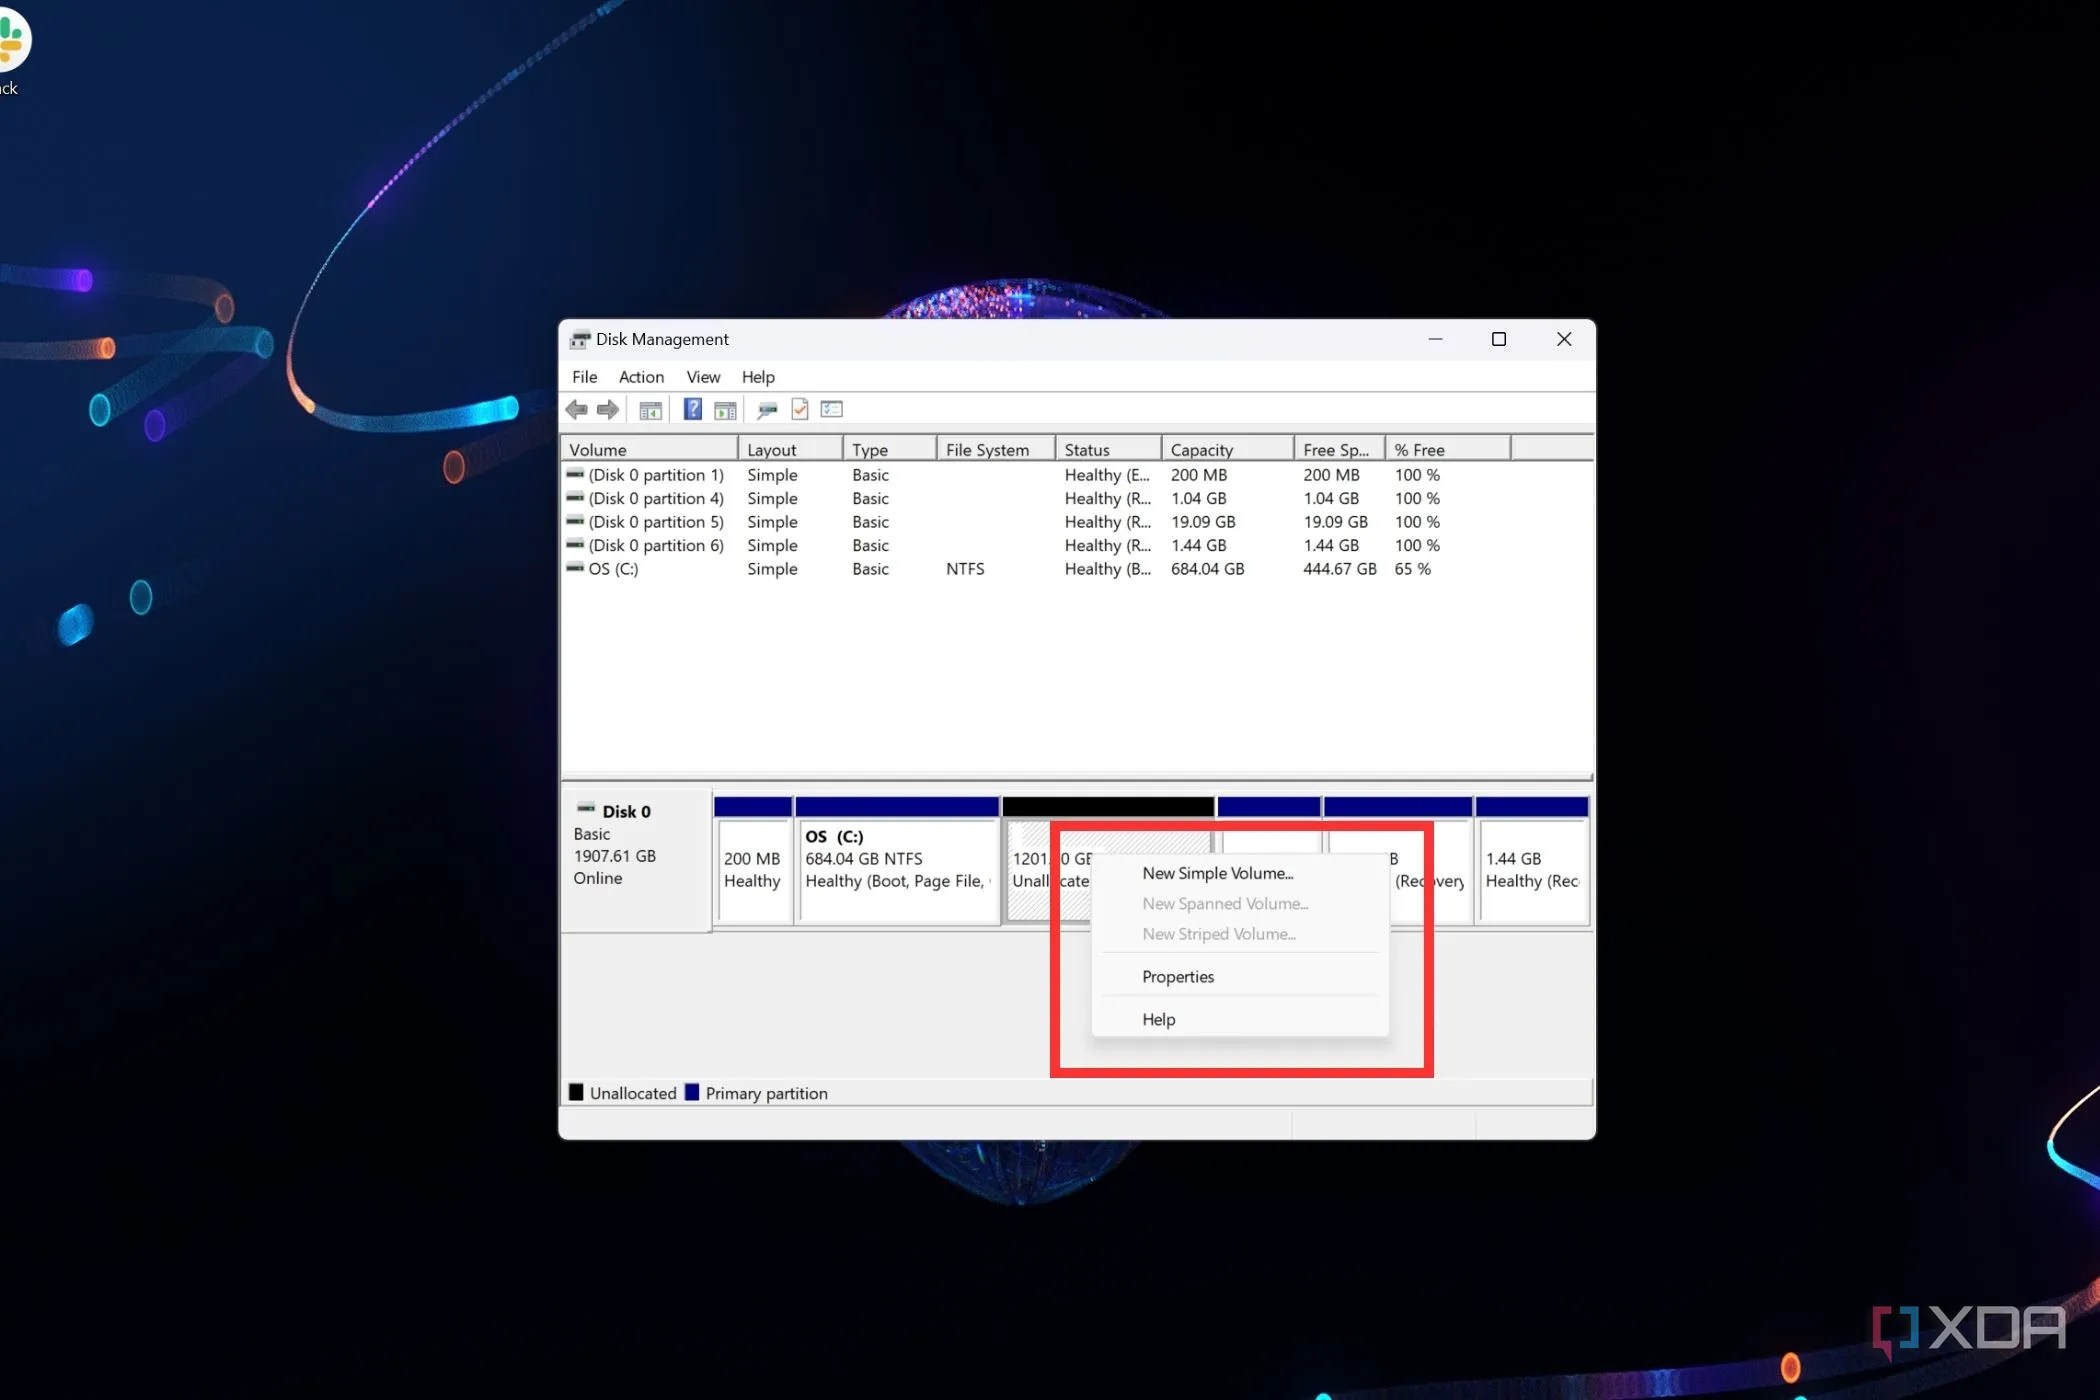Select the OS (C:) volume in the list
The image size is (2100, 1400).
coord(614,568)
